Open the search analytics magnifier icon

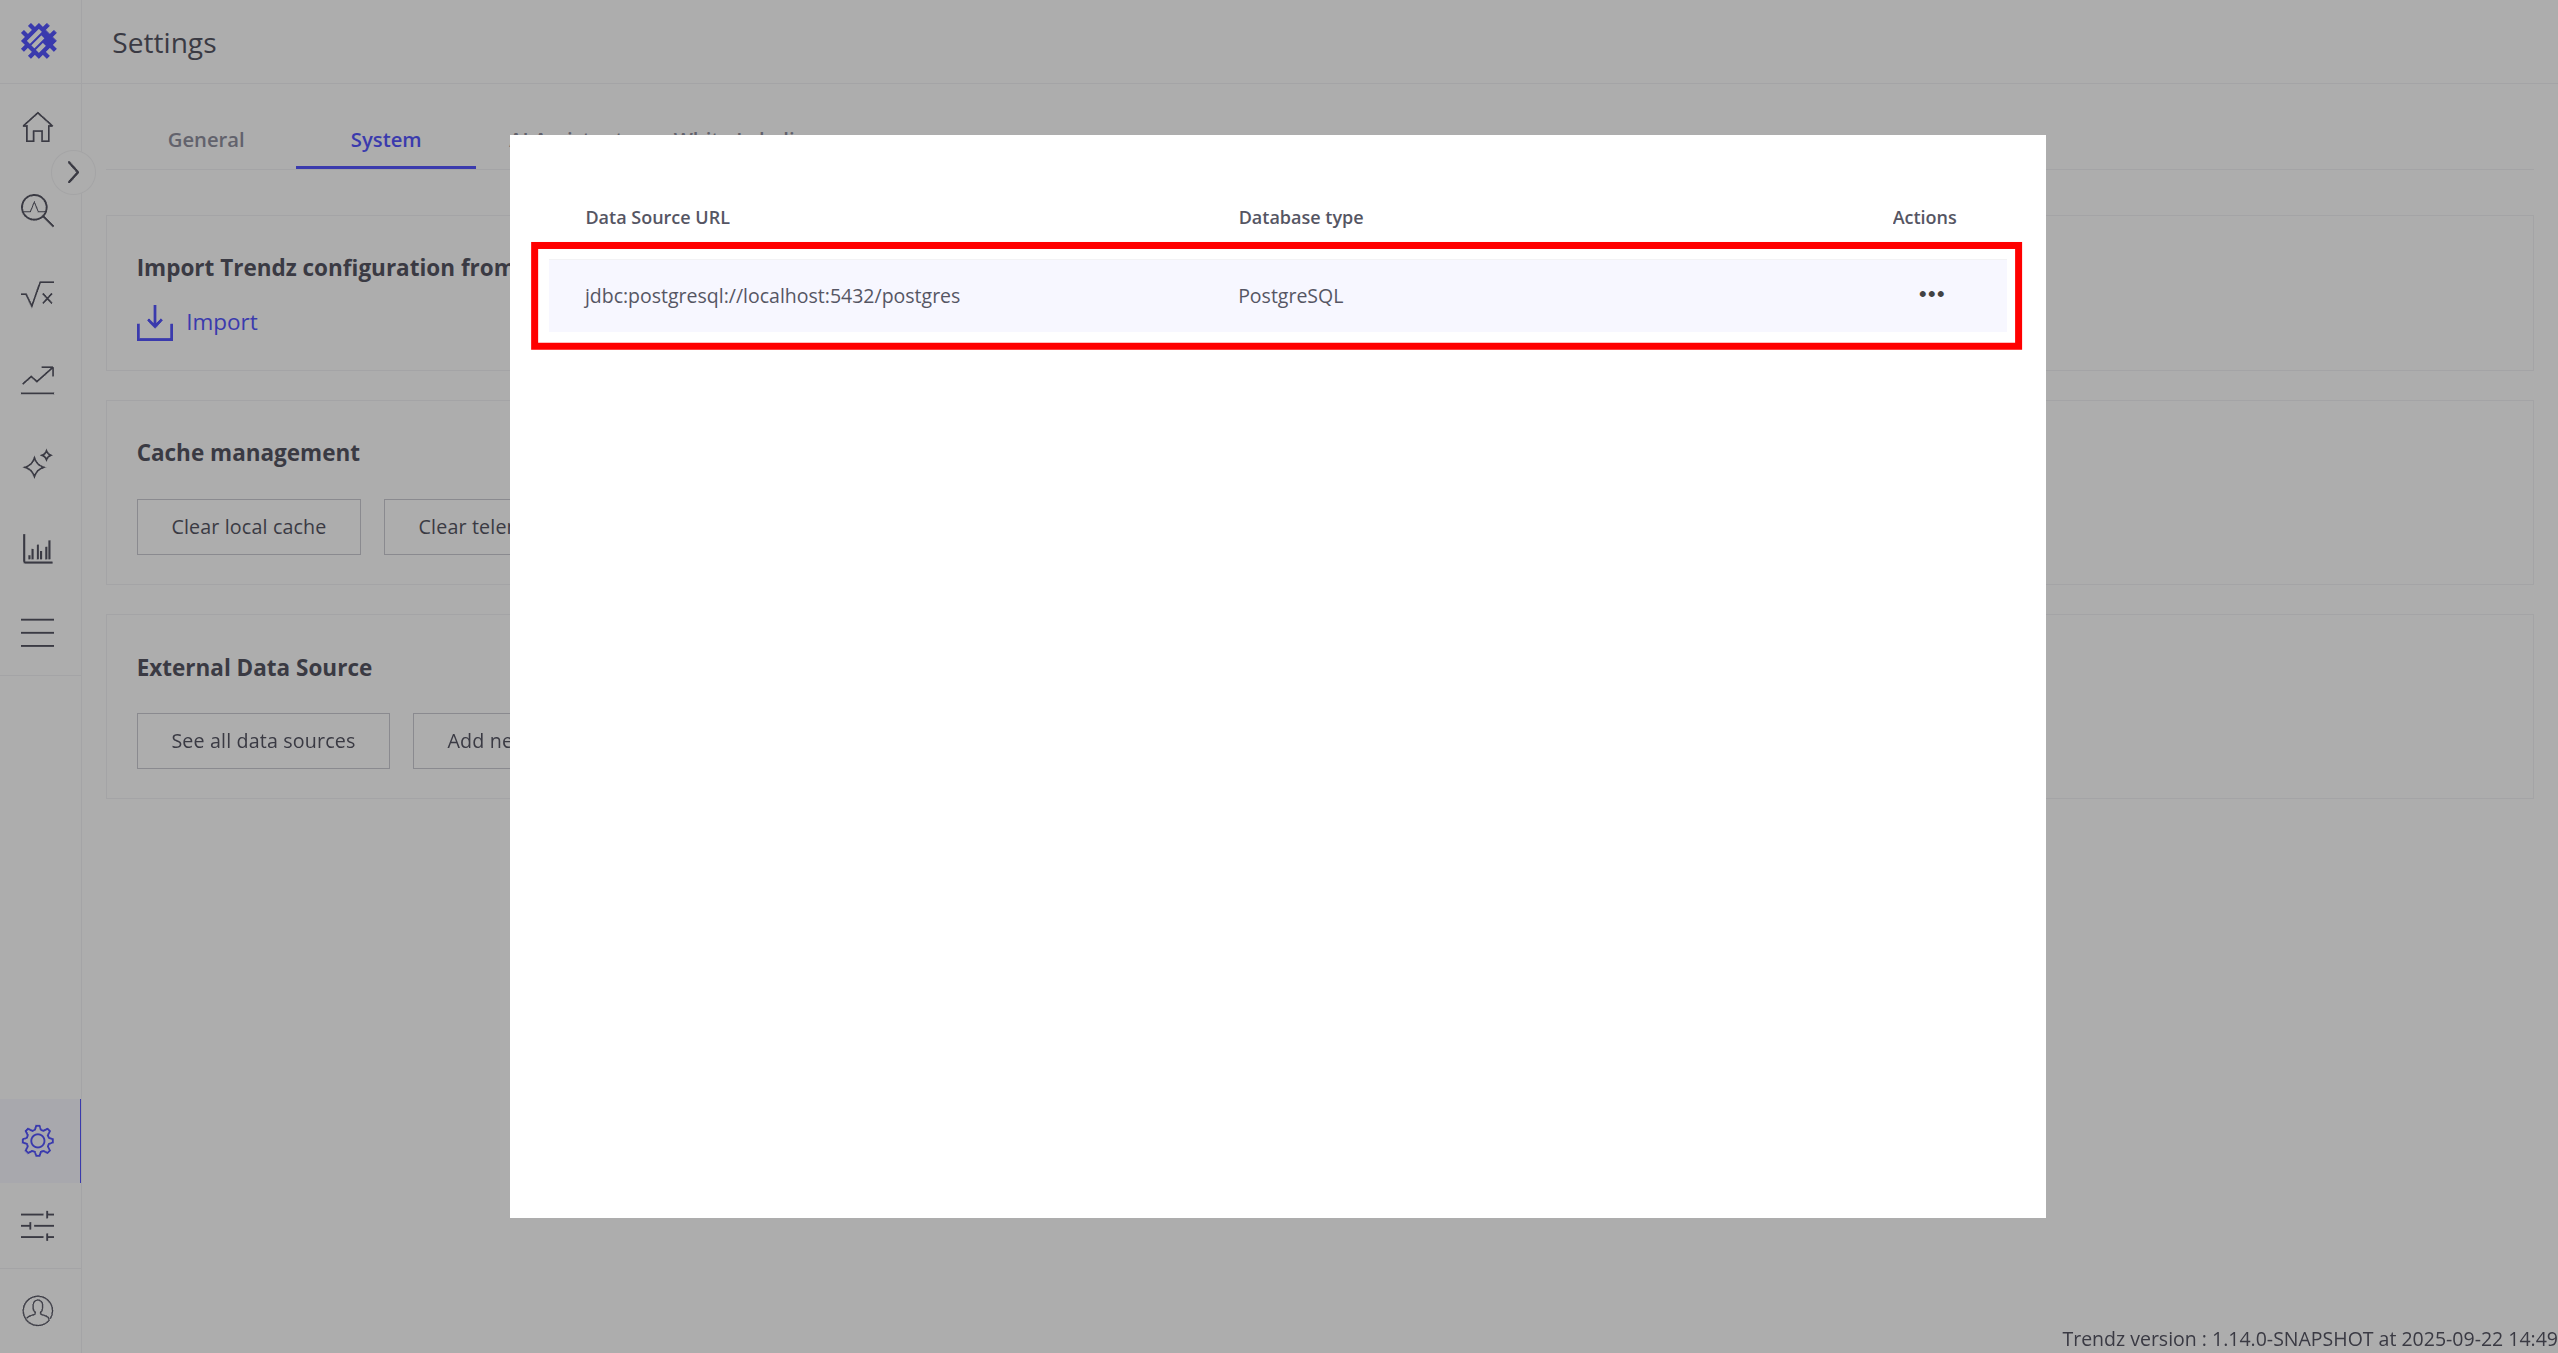point(38,211)
